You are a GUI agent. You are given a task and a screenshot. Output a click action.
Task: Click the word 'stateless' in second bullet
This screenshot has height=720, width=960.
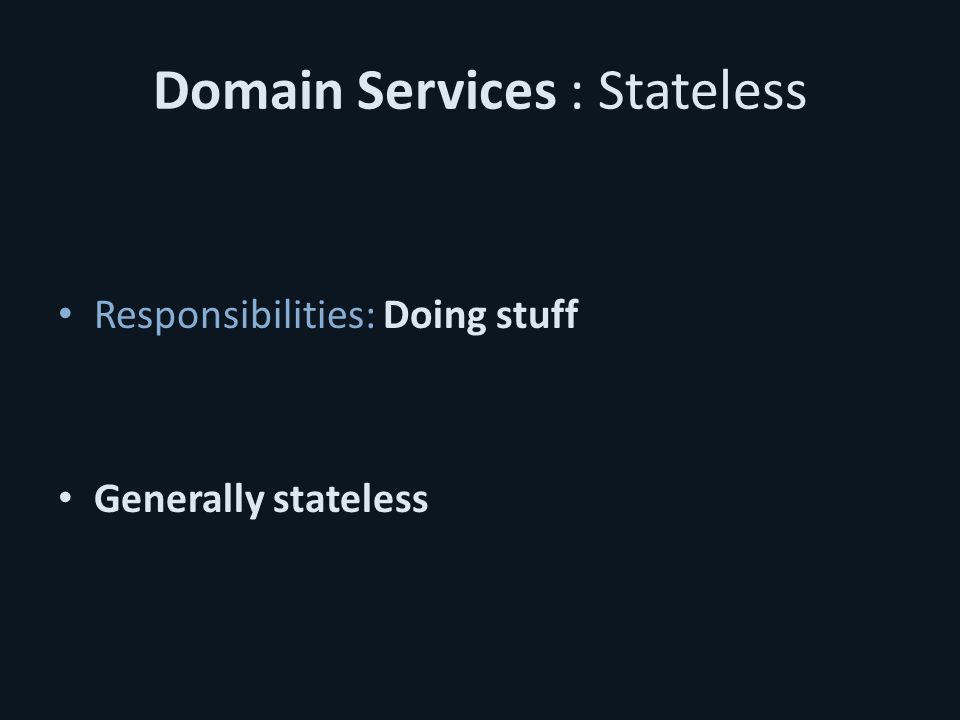click(350, 498)
